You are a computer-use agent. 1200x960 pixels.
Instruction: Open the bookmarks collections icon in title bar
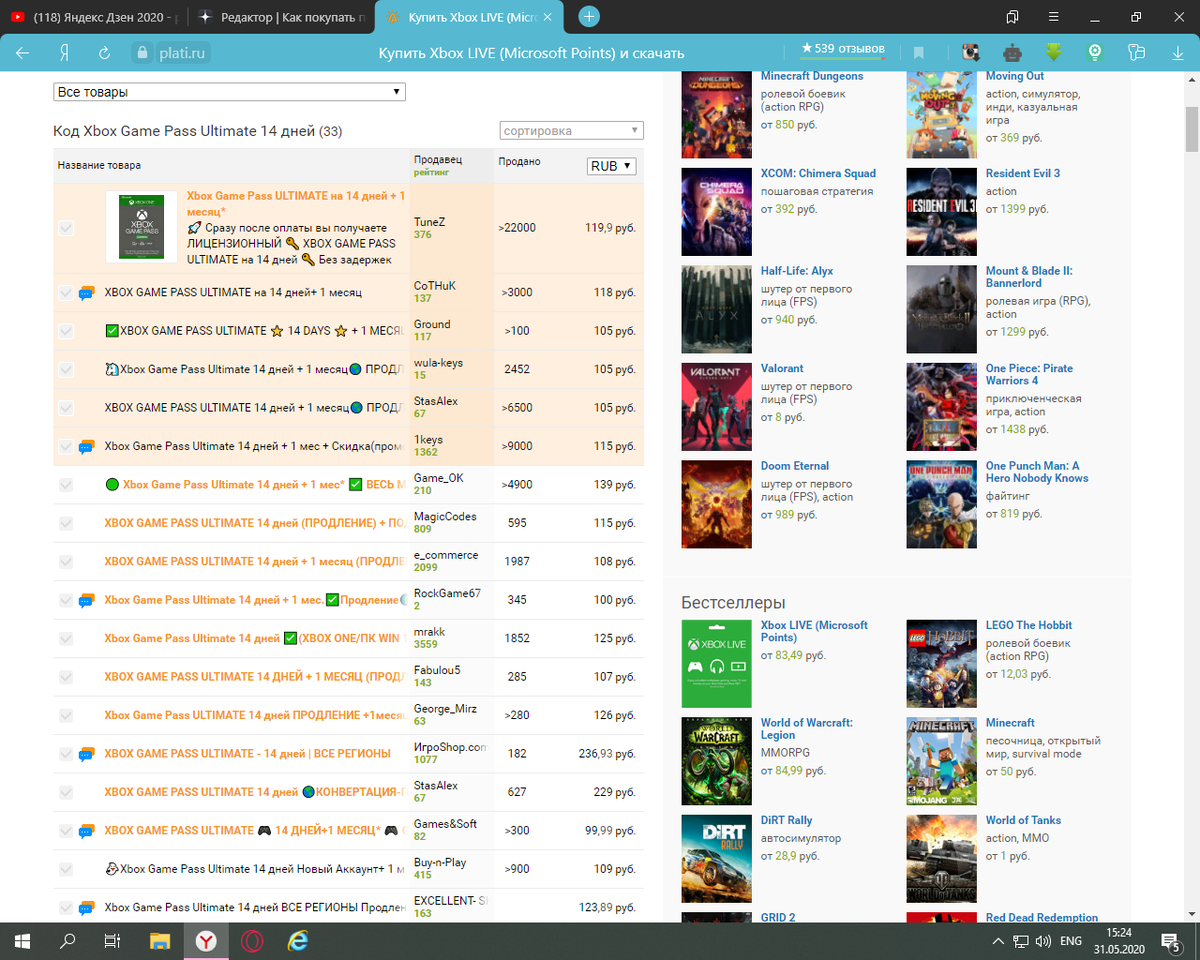coord(1013,16)
